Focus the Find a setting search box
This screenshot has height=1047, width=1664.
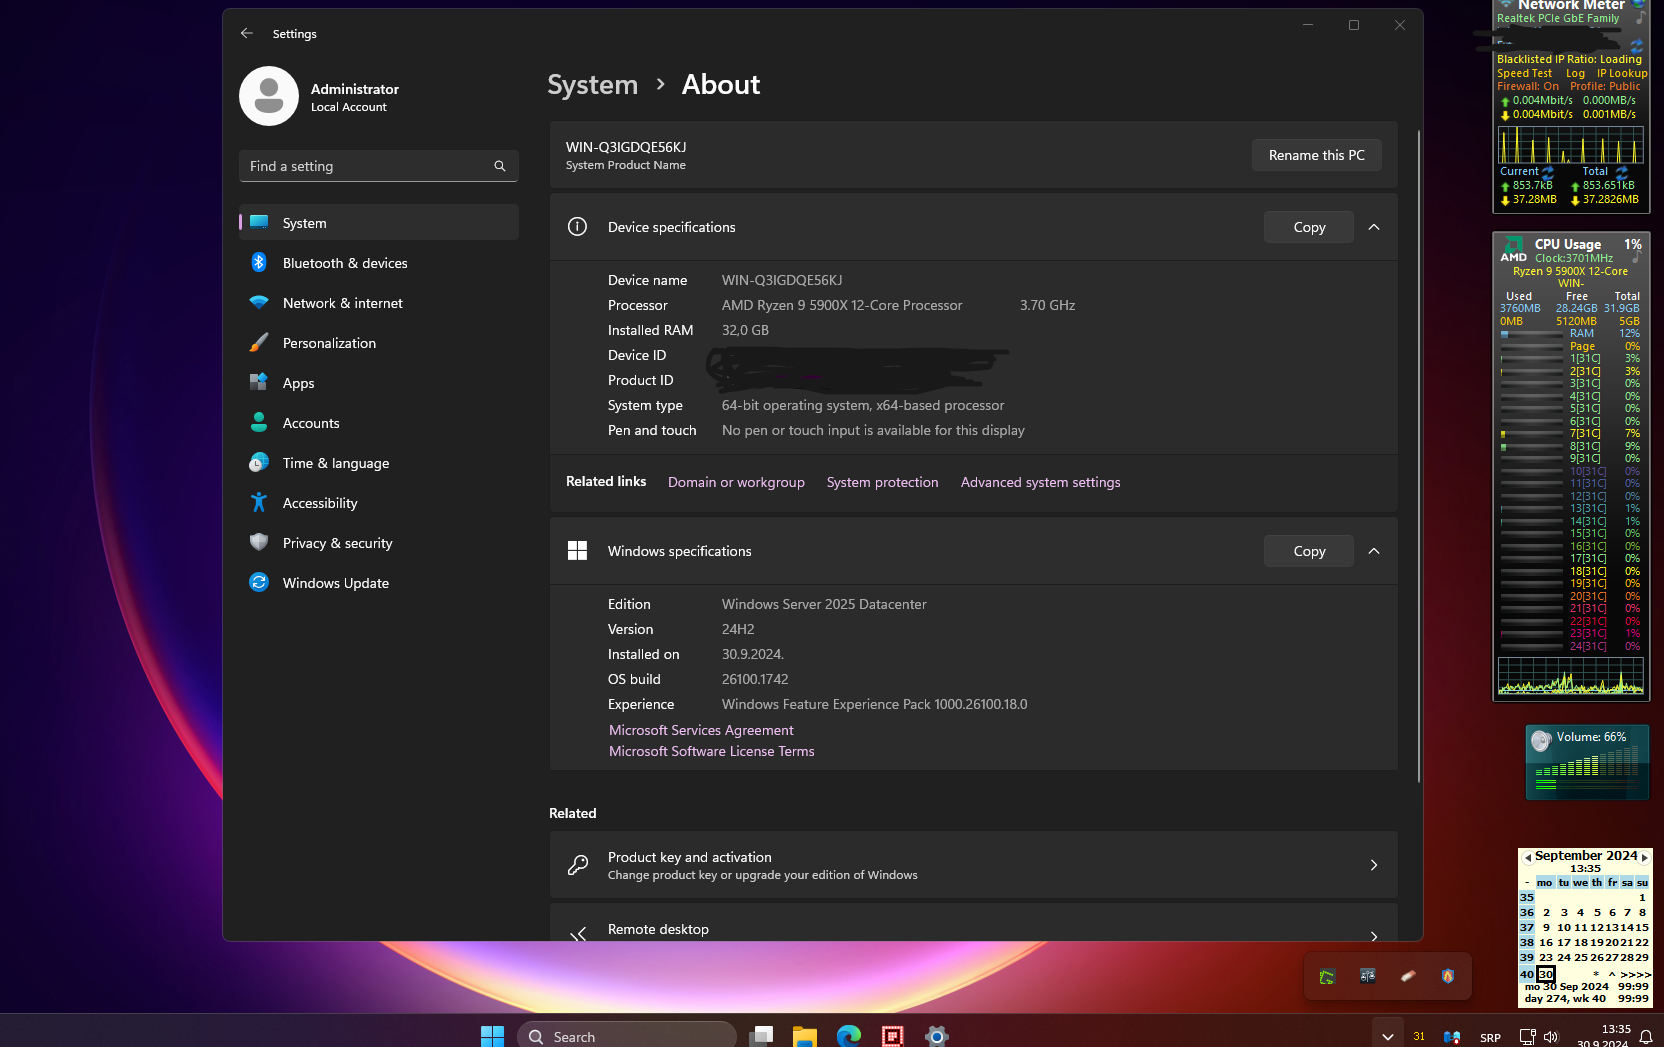tap(379, 166)
